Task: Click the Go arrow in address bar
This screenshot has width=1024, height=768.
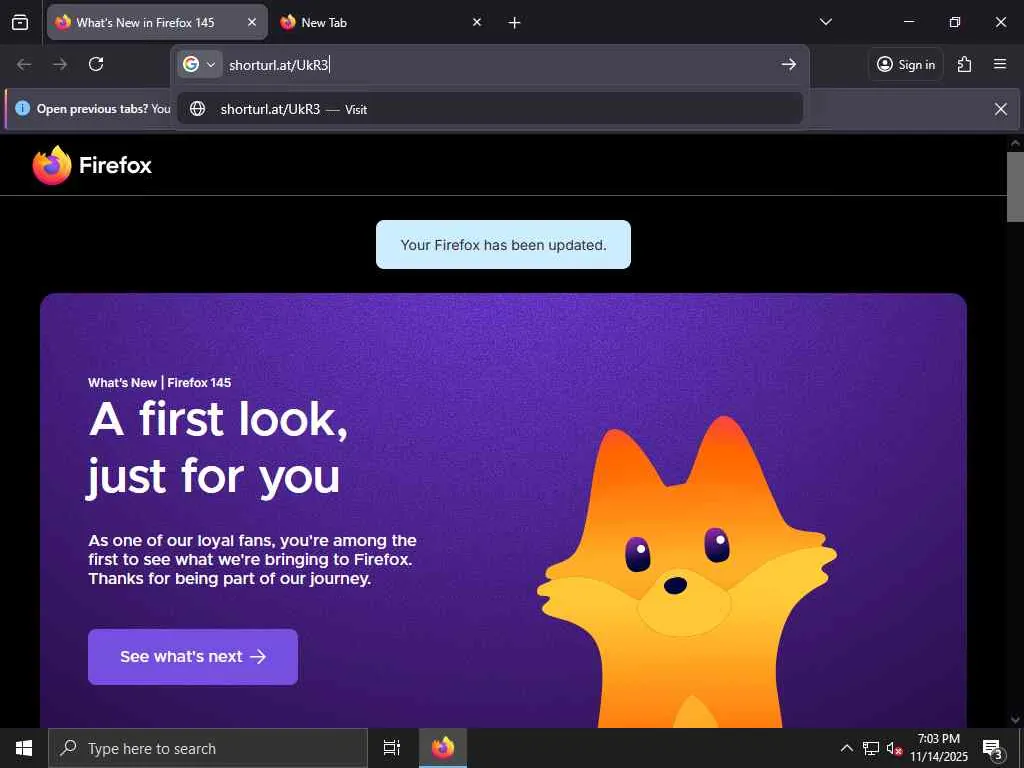Action: (788, 64)
